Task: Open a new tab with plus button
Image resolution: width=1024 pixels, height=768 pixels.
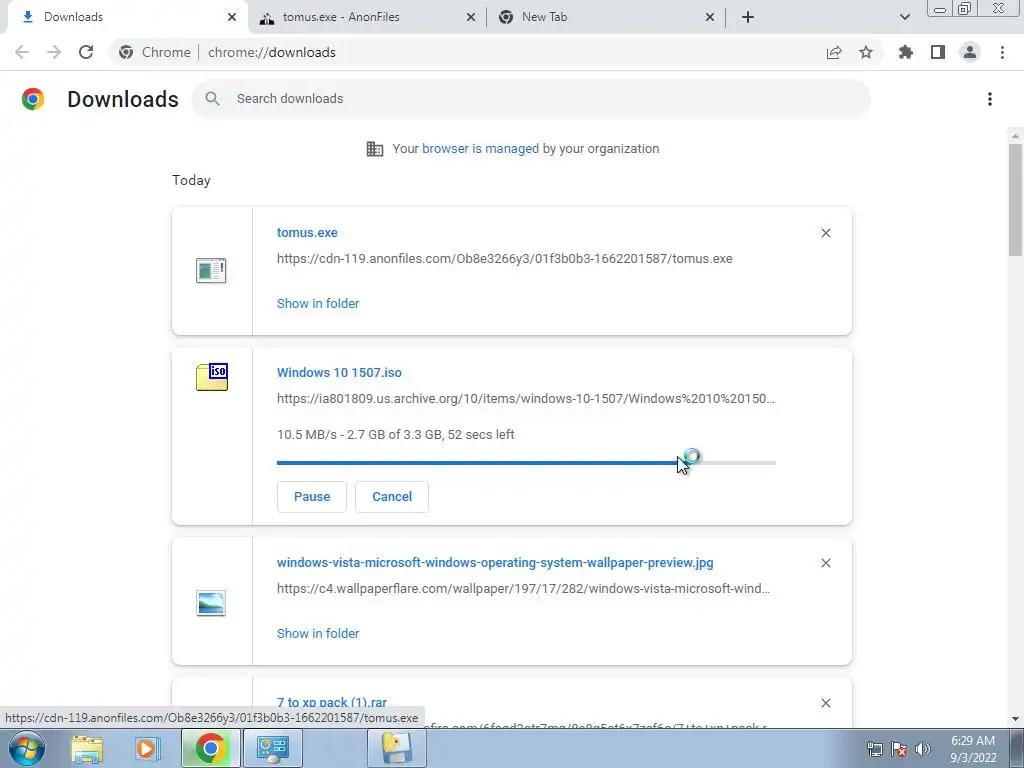Action: point(748,17)
